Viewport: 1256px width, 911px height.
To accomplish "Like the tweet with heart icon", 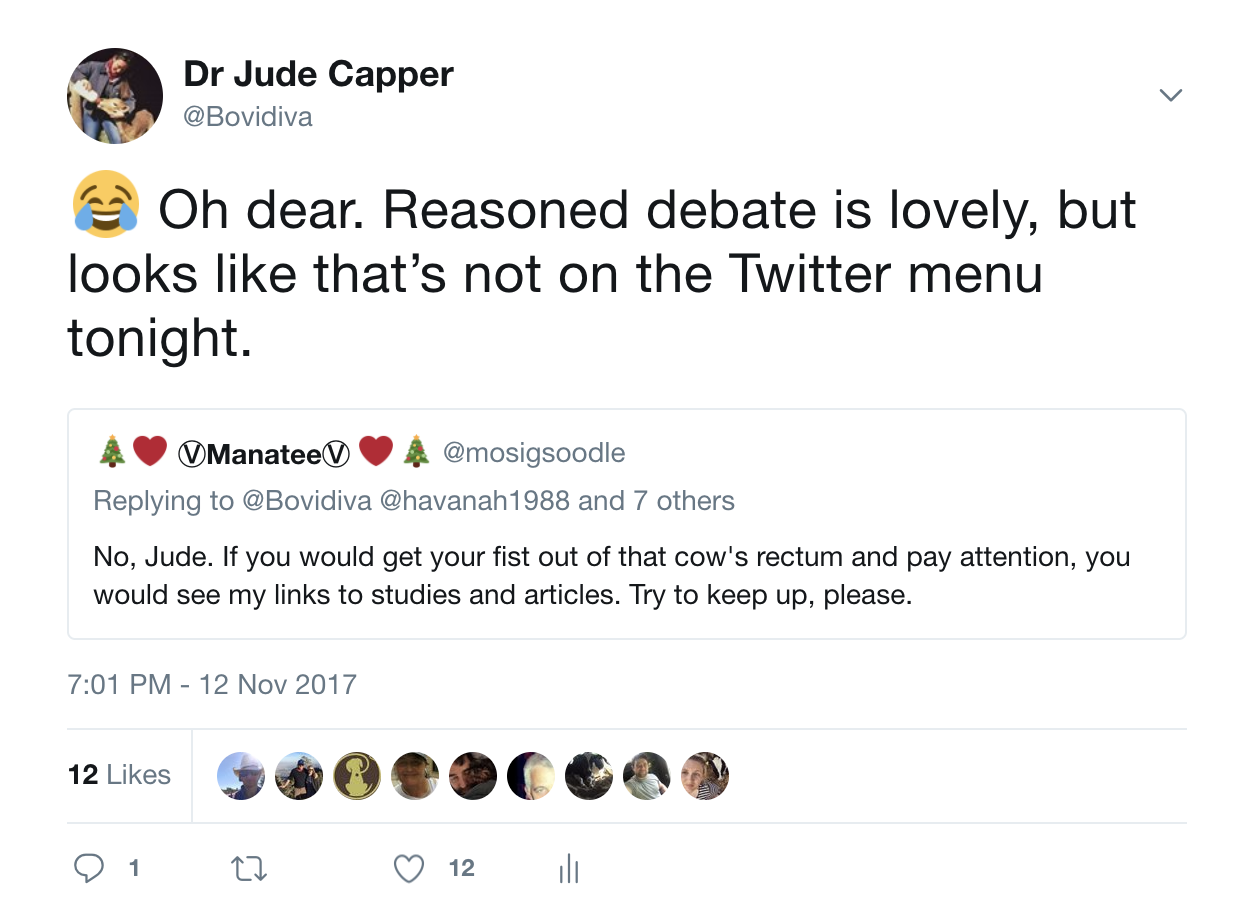I will [408, 868].
